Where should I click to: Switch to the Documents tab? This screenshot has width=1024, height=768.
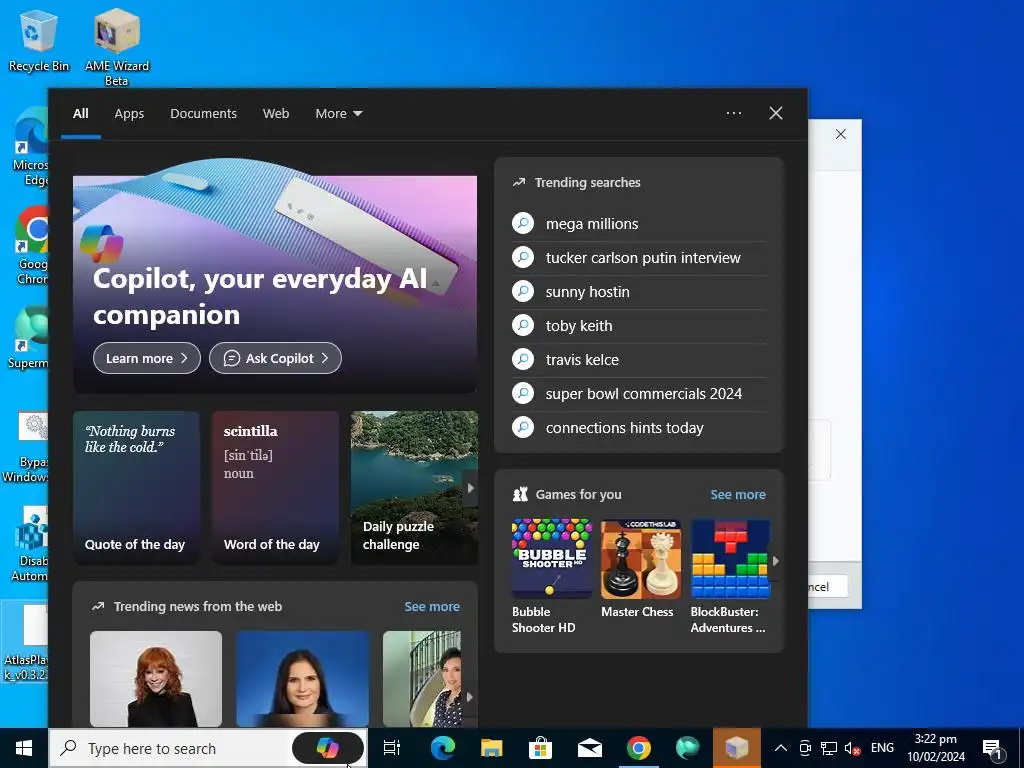[203, 114]
